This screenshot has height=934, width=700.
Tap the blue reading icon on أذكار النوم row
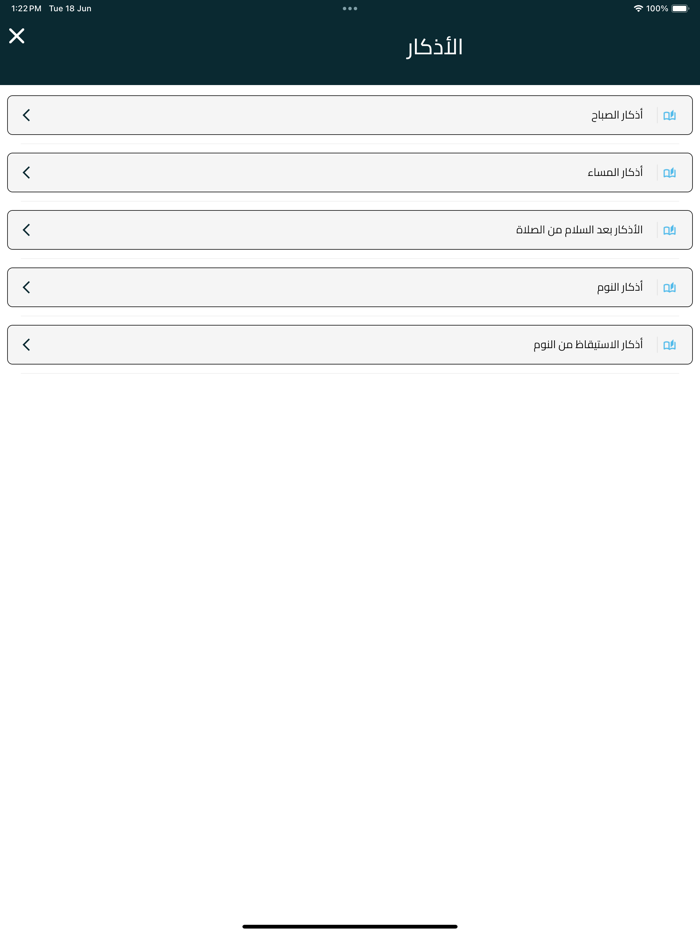pos(669,287)
